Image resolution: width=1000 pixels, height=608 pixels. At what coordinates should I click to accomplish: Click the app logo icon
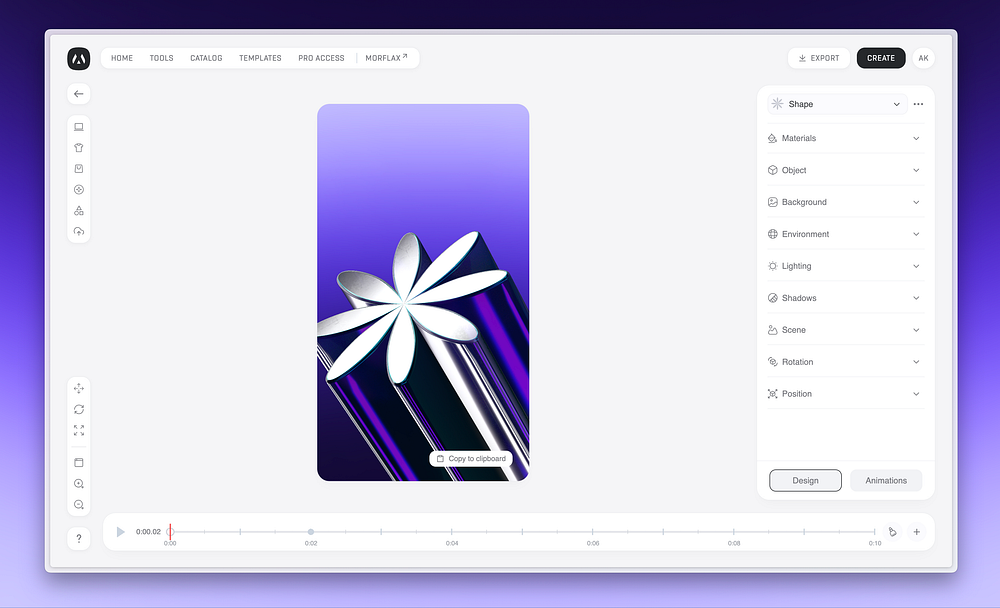click(78, 58)
